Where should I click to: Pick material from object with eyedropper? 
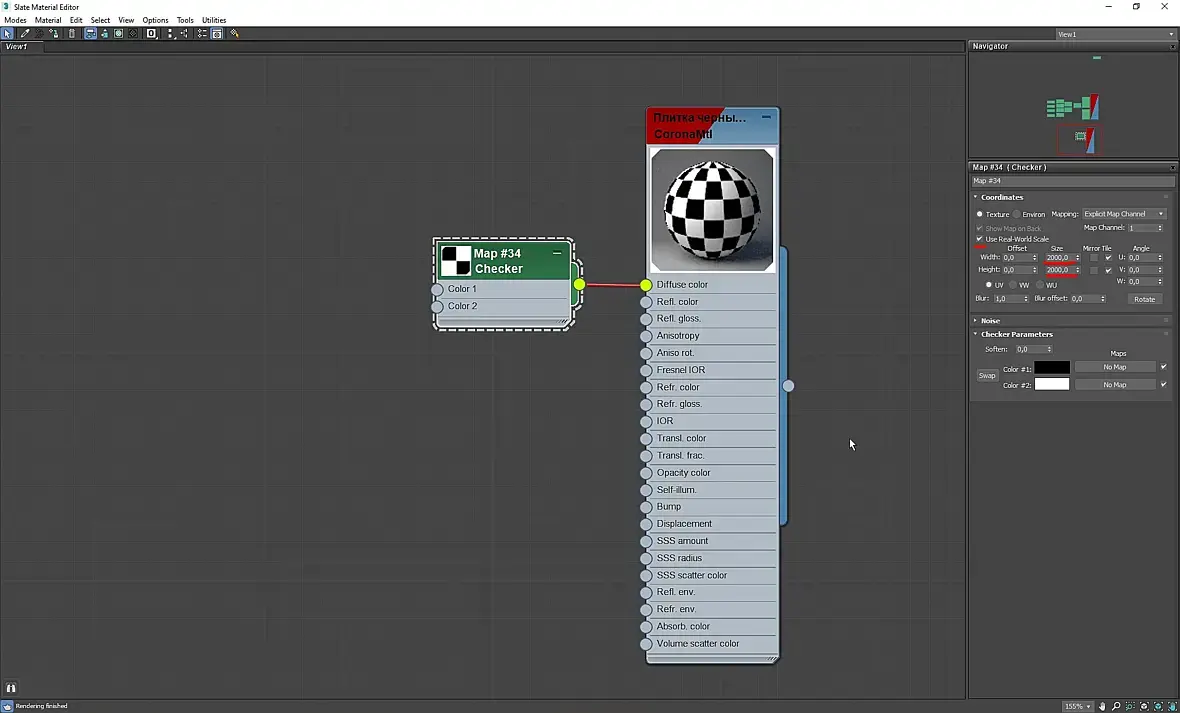coord(25,33)
